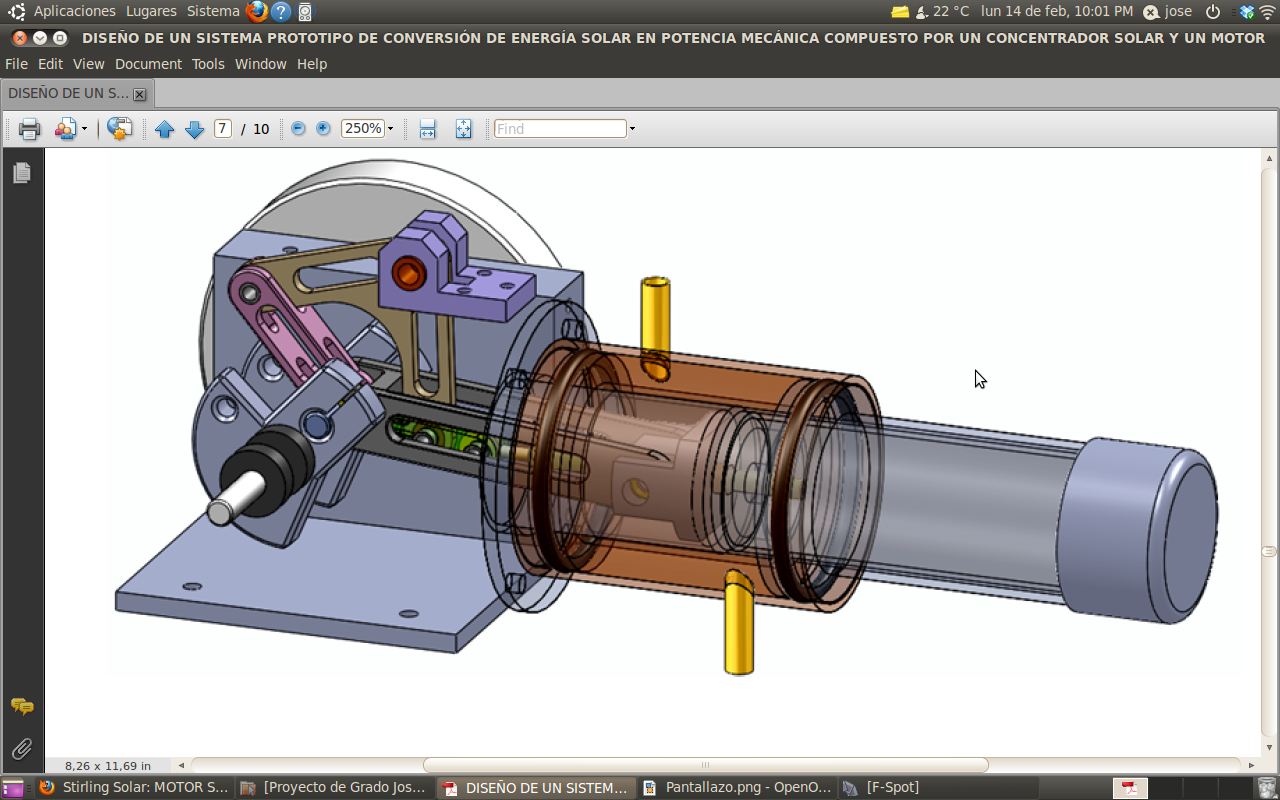Toggle the Comments panel
The image size is (1280, 800).
click(x=22, y=707)
